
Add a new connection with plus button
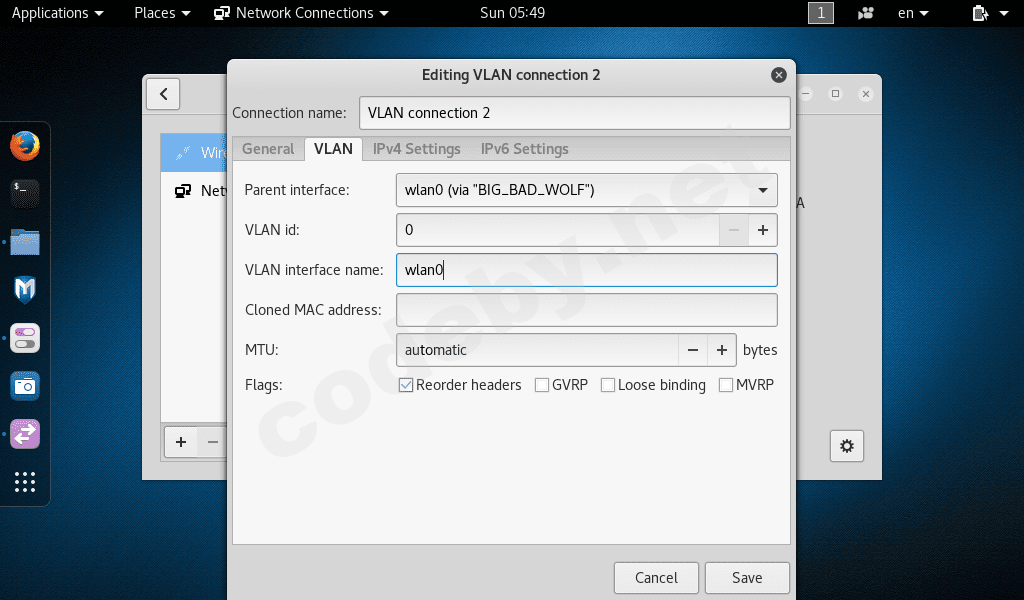pyautogui.click(x=181, y=443)
